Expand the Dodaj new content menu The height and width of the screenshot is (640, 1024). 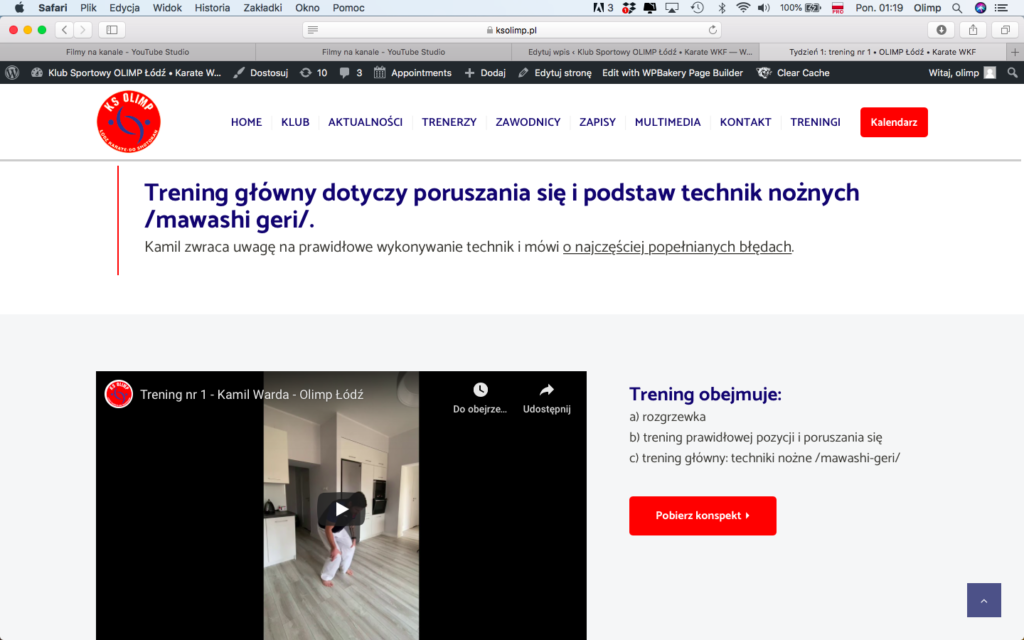click(486, 73)
